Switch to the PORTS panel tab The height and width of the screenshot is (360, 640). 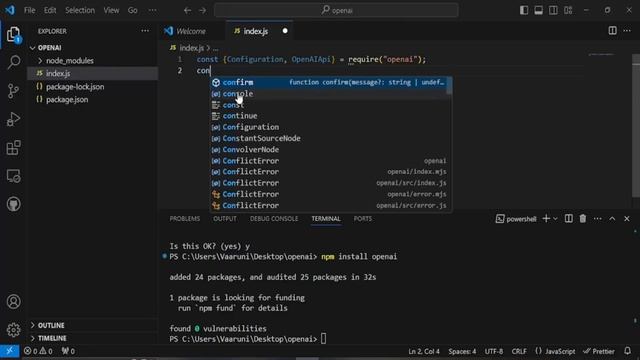[x=363, y=219]
